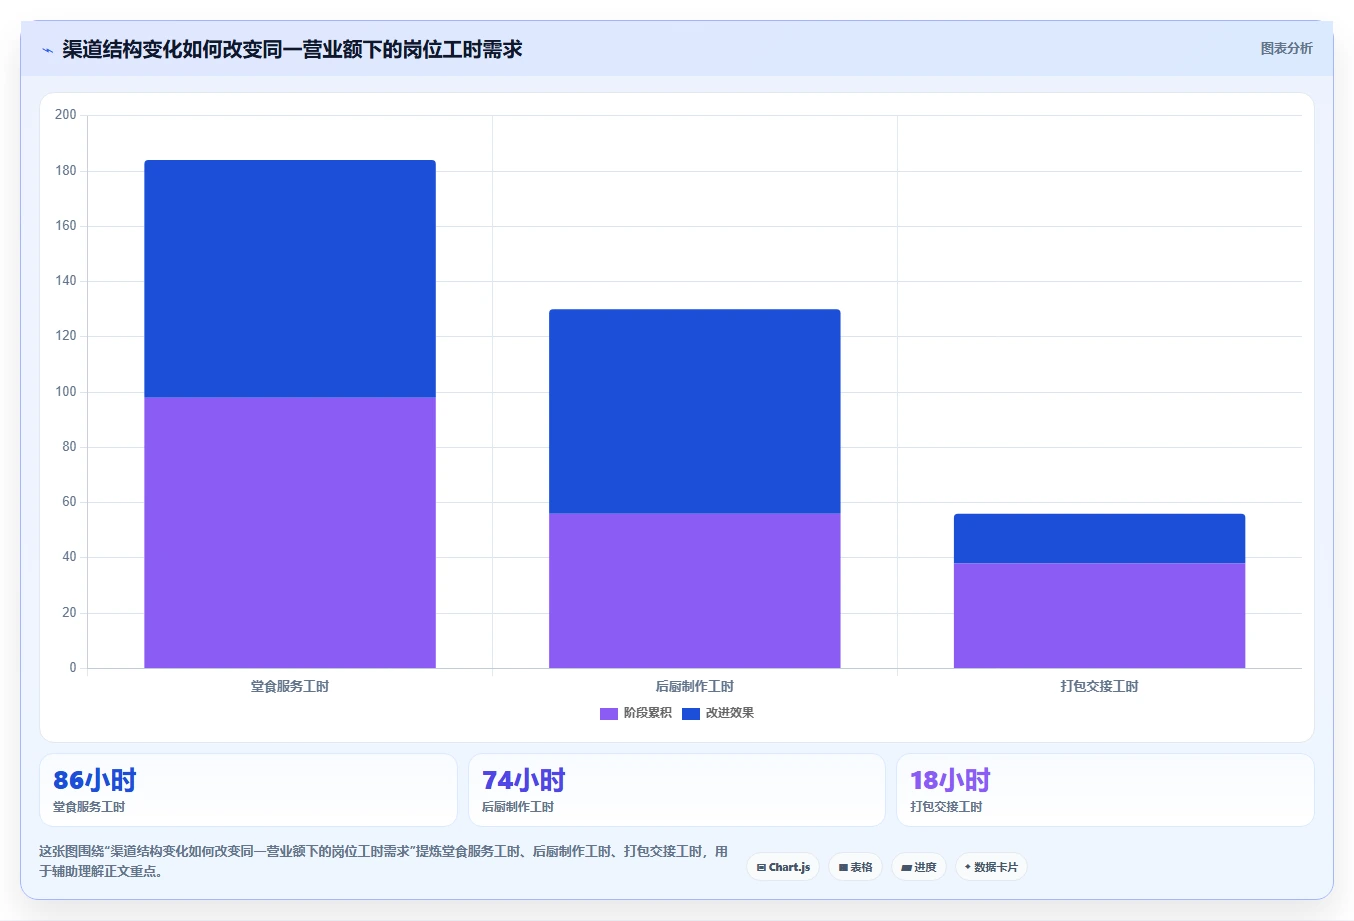Click the 堂食服务工时 caption under 86小时
Screen dimensions: 1354x921
coord(89,807)
